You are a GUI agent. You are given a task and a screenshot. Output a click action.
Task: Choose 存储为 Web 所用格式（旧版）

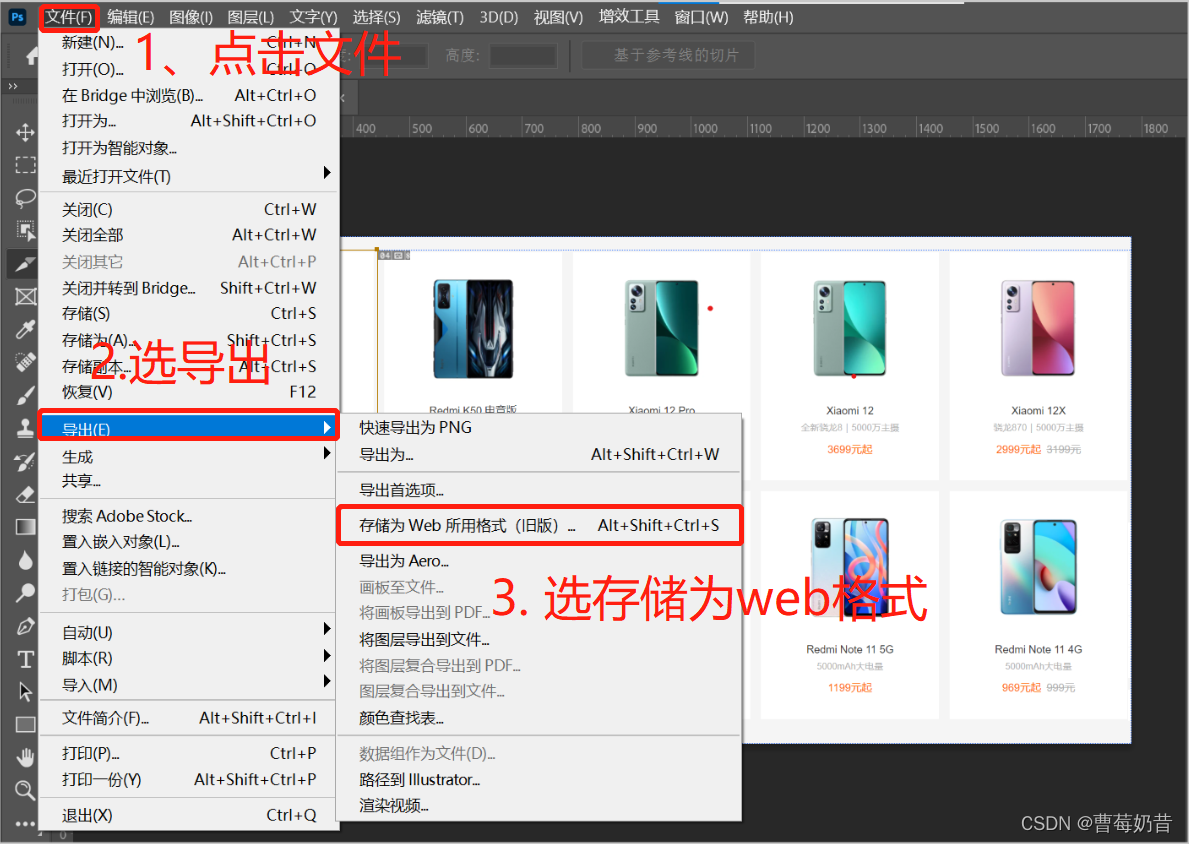[539, 526]
